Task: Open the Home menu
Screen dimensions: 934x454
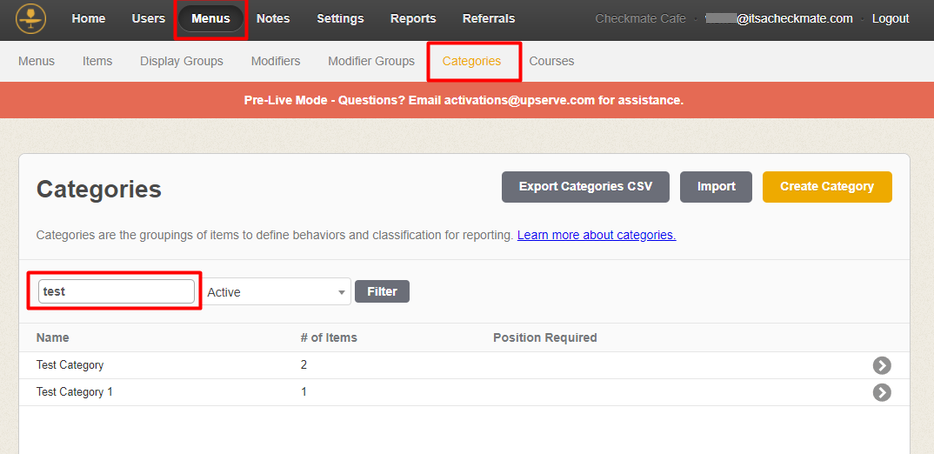Action: tap(88, 19)
